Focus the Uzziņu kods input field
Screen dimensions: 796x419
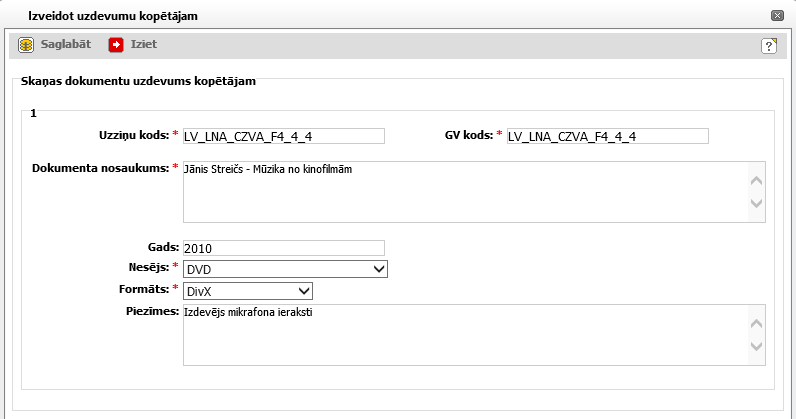[x=284, y=136]
